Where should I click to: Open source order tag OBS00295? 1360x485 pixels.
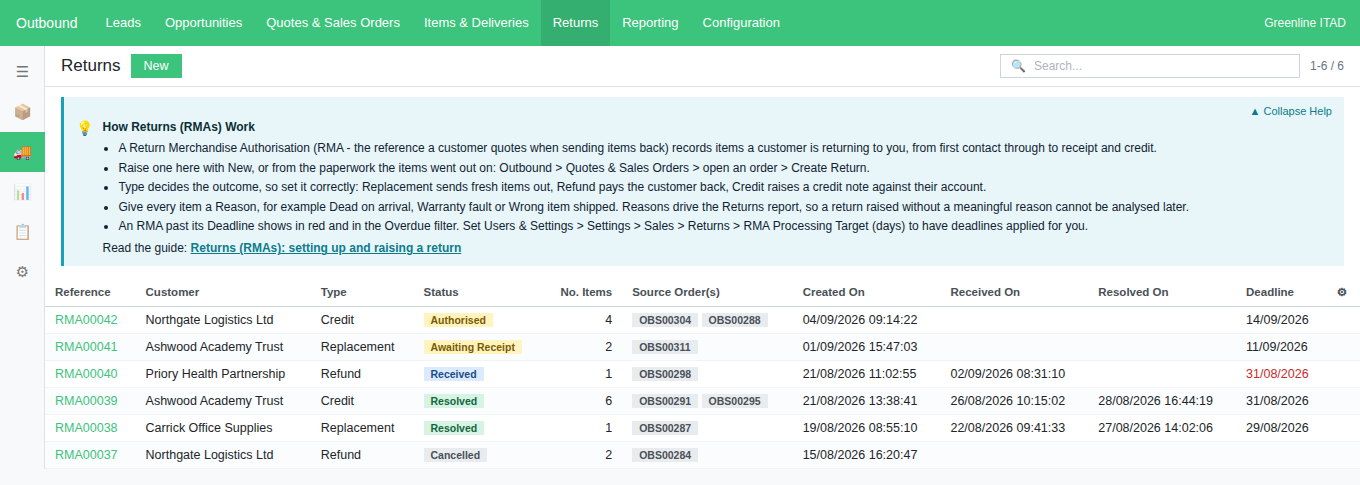click(735, 401)
